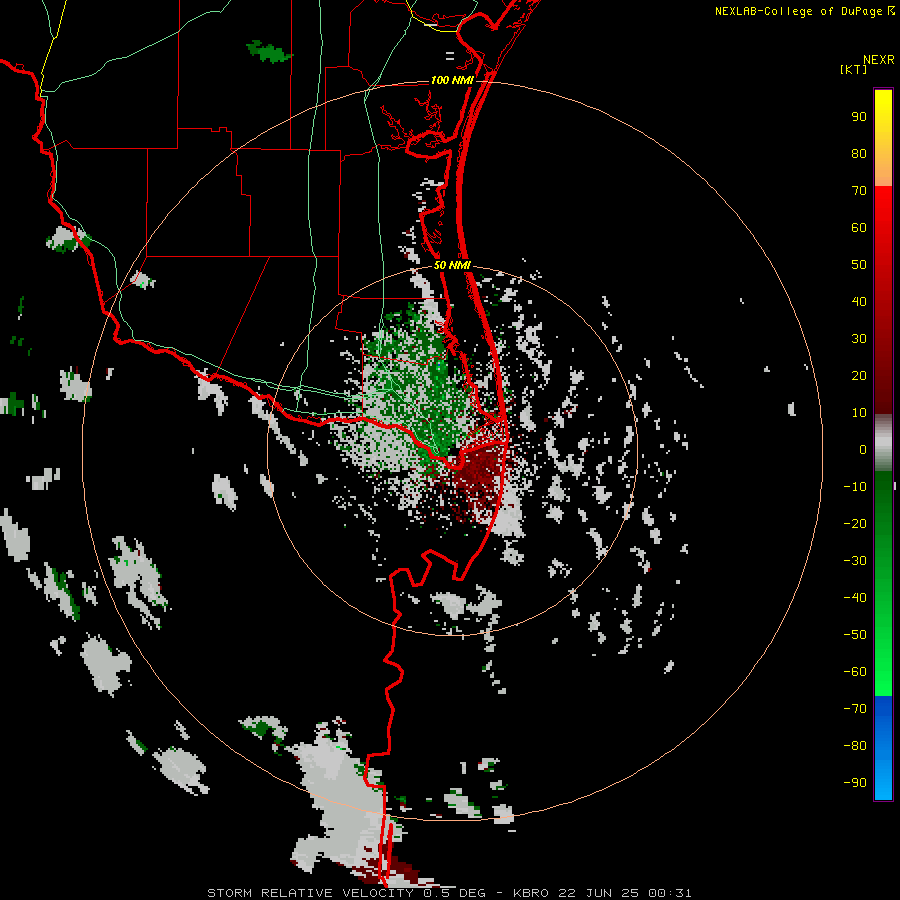Click the 20 value on velocity scale
Screen dimensions: 900x900
(x=859, y=376)
